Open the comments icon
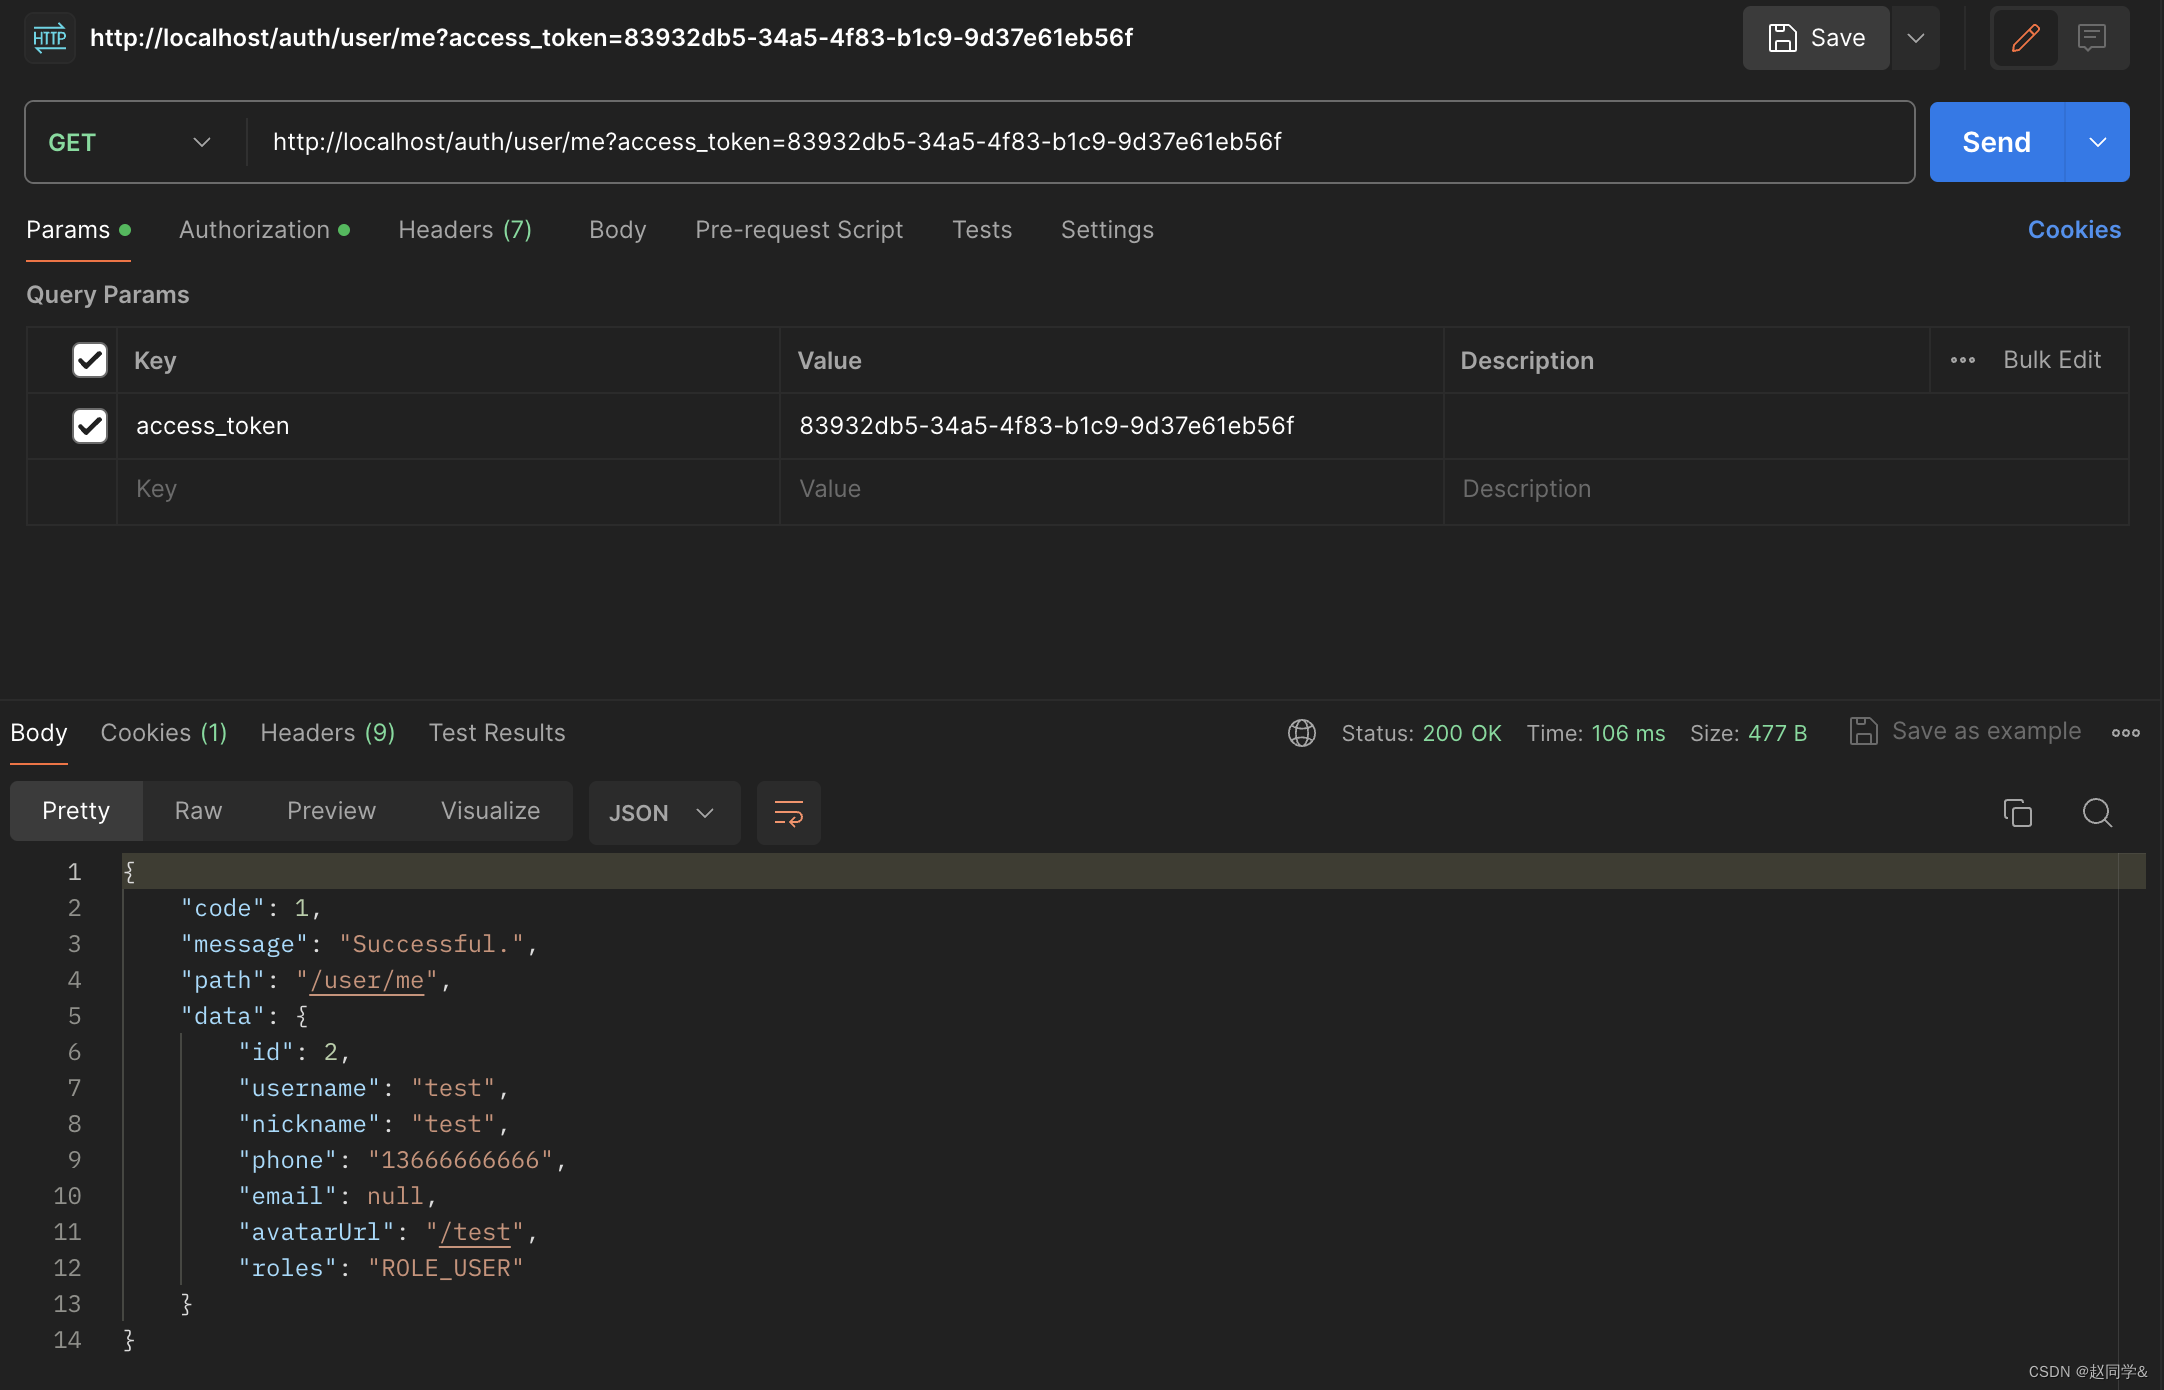Viewport: 2164px width, 1390px height. pos(2091,38)
